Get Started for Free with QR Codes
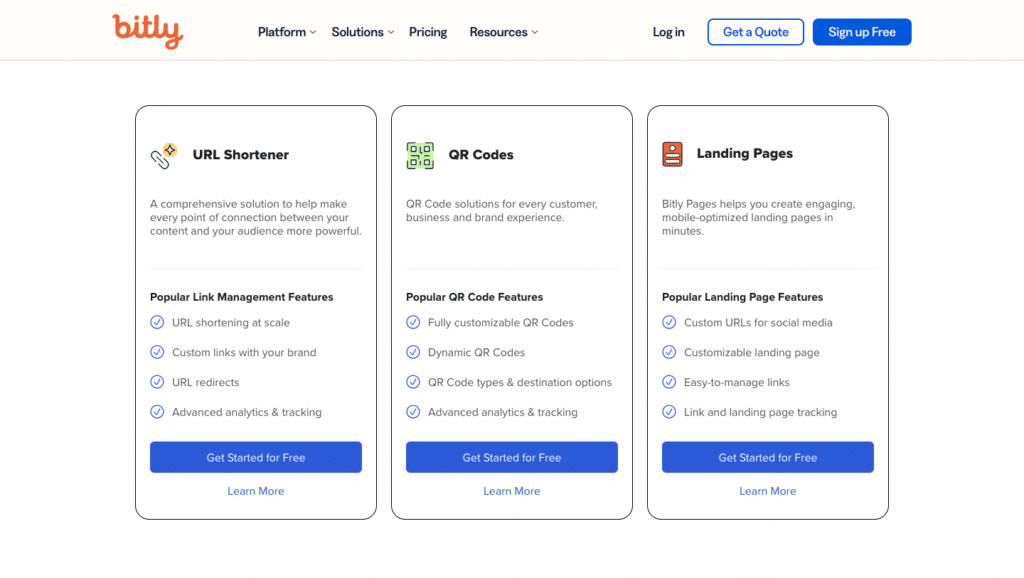This screenshot has width=1024, height=578. [512, 457]
